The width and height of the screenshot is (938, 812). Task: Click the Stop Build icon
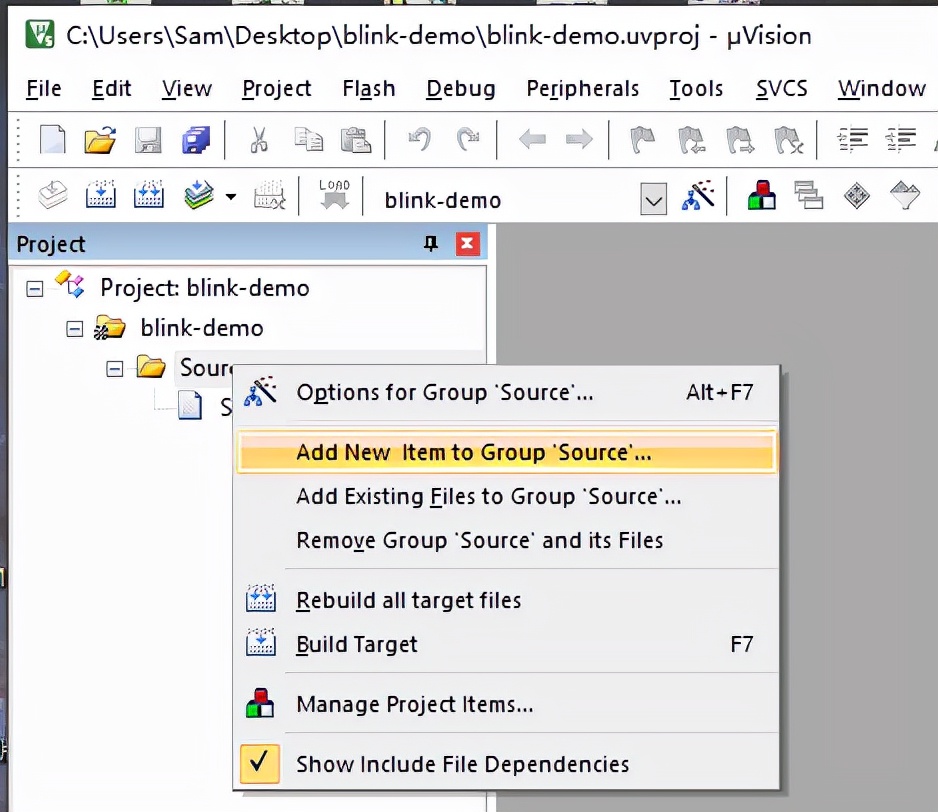point(269,194)
